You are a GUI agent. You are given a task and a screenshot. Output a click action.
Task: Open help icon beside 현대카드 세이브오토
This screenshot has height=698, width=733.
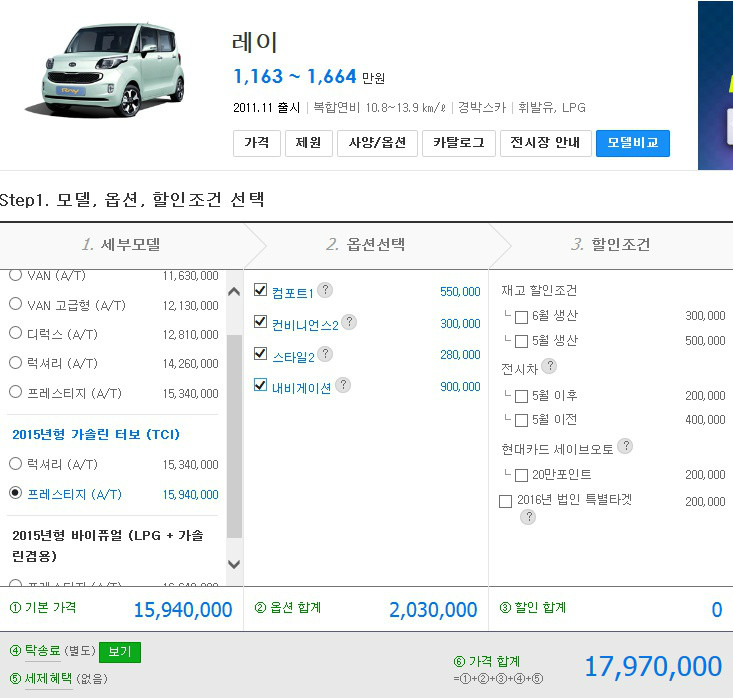[625, 446]
